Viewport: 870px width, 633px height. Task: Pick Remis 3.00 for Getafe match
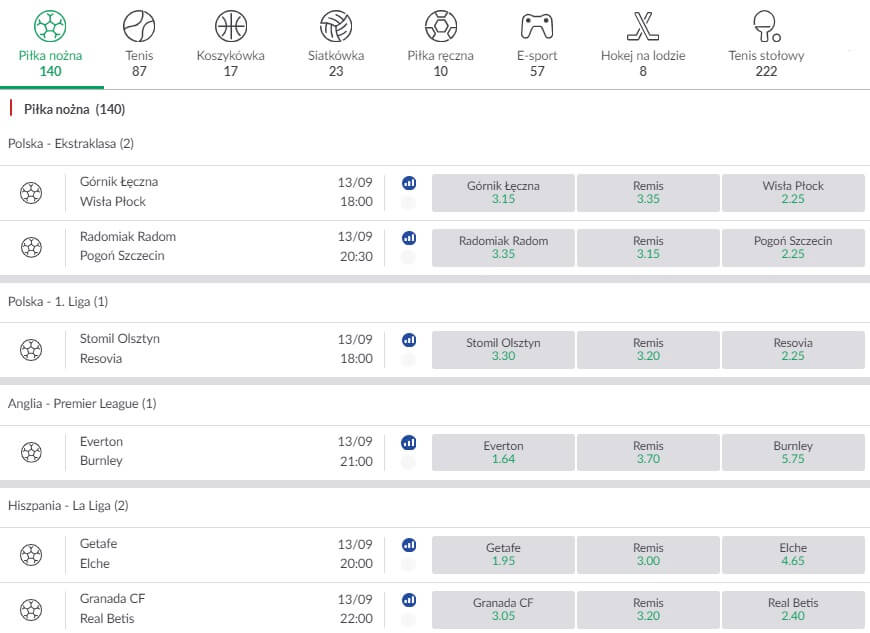pyautogui.click(x=648, y=554)
